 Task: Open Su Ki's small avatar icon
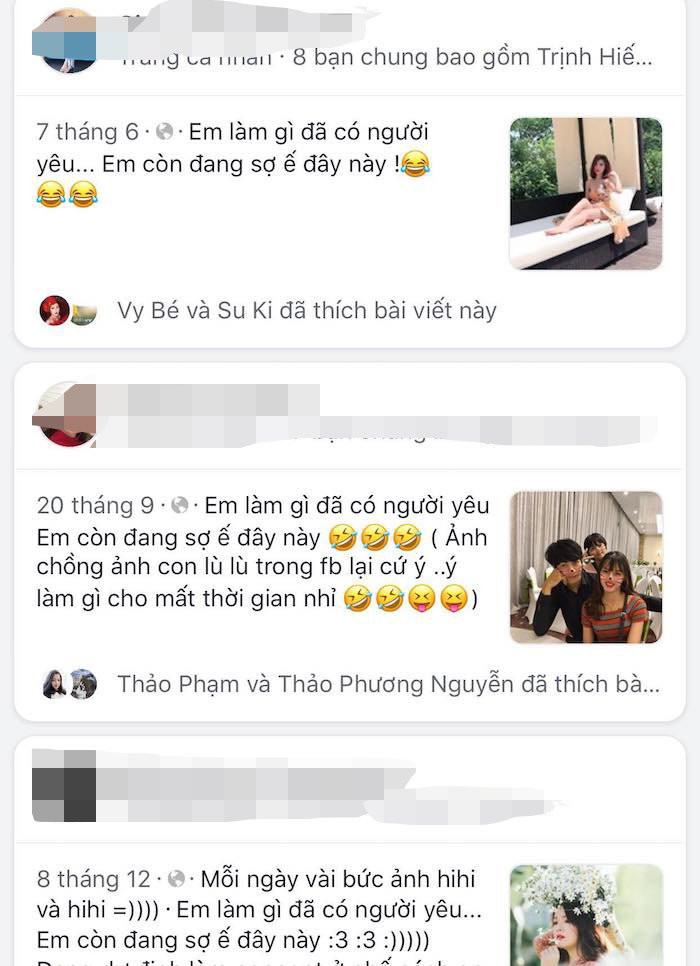(84, 314)
